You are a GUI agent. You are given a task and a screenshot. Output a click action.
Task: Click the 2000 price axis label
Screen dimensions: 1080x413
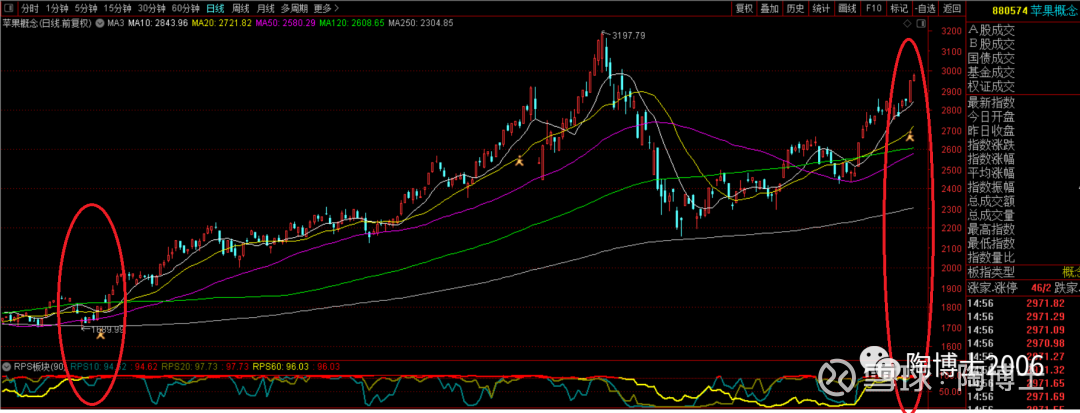click(951, 268)
